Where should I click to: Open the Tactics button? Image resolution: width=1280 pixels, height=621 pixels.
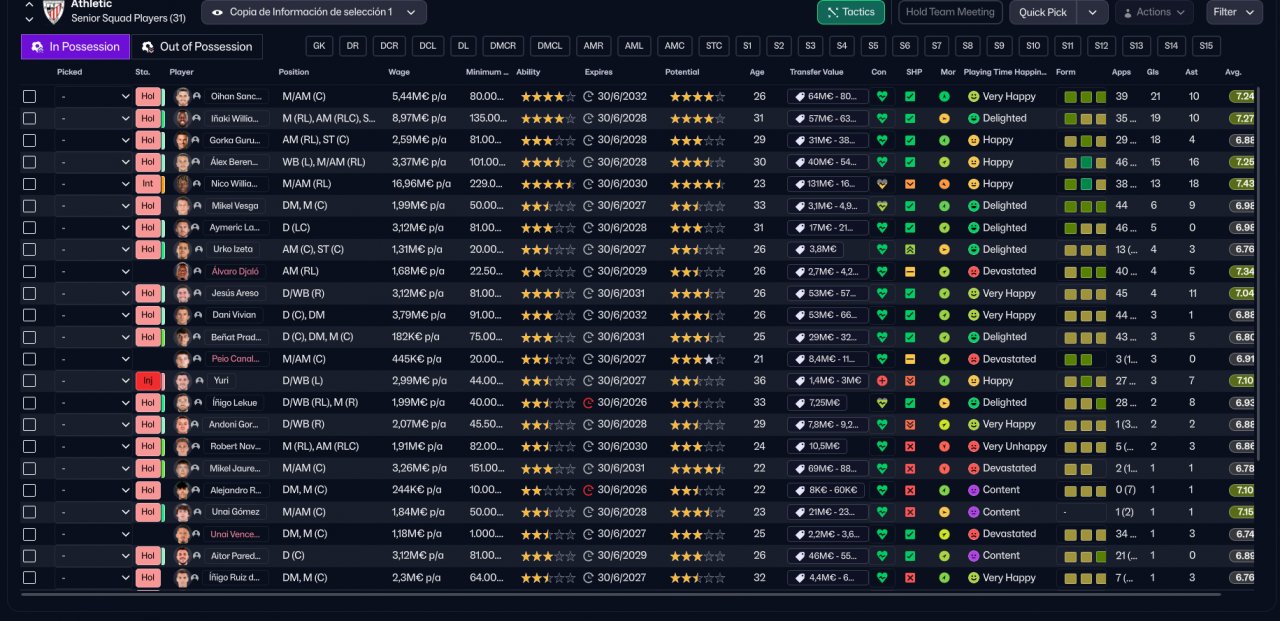tap(850, 12)
